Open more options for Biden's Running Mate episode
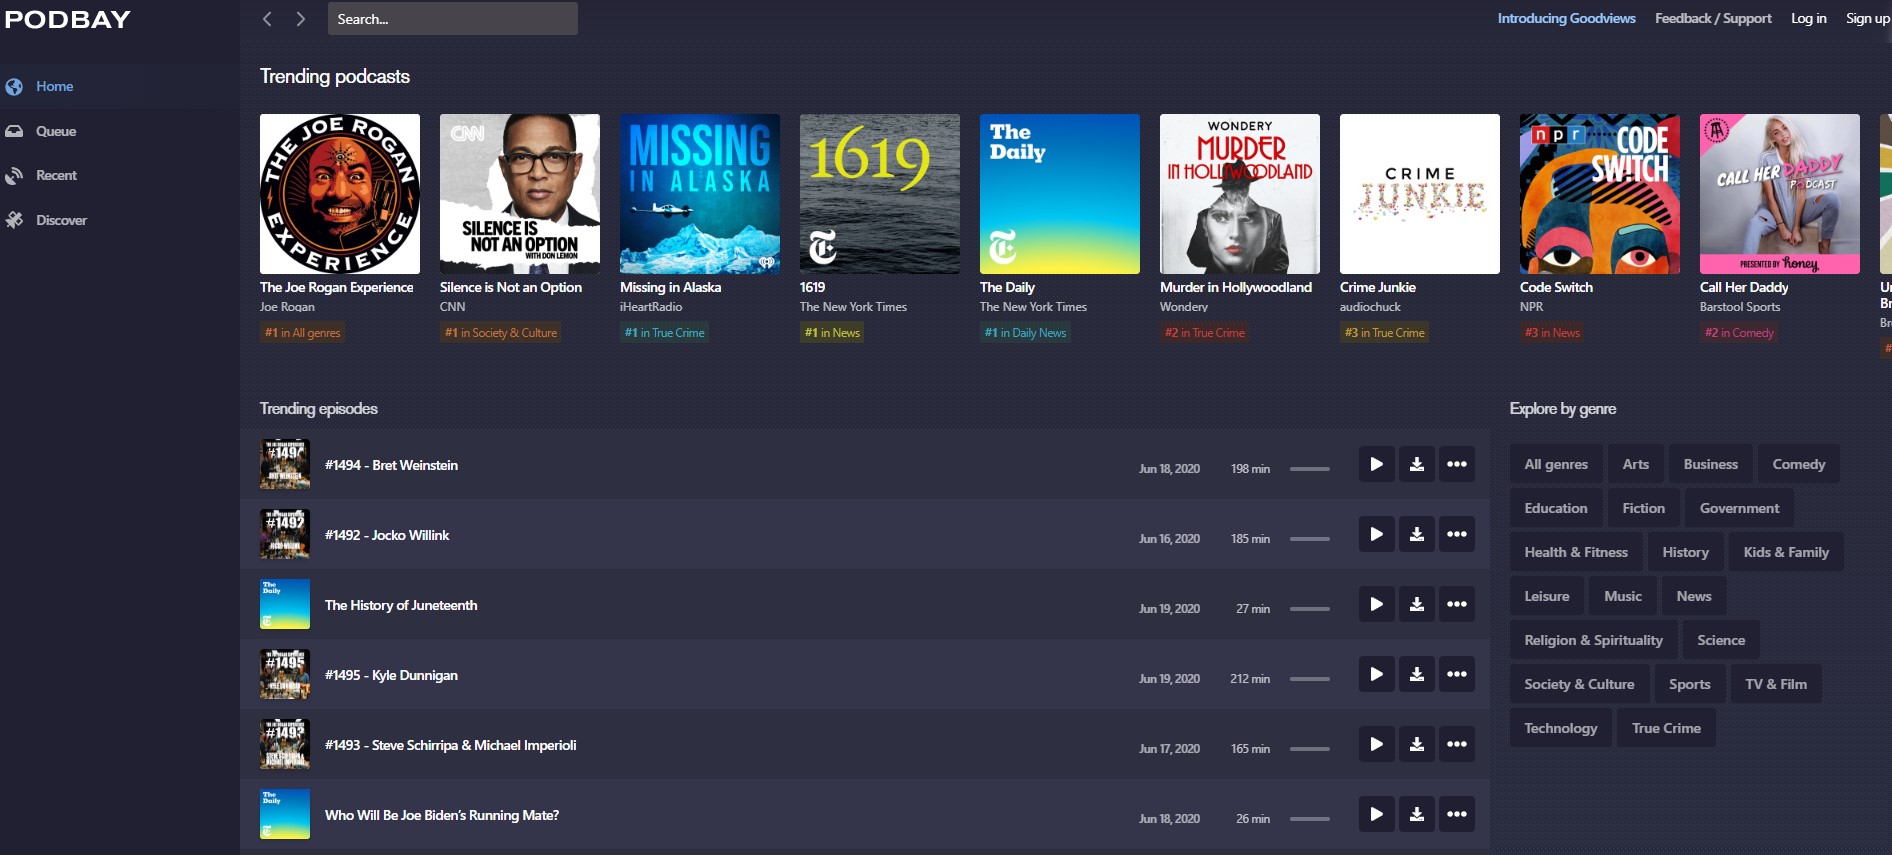Screen dimensions: 1892x855 [x=1457, y=814]
